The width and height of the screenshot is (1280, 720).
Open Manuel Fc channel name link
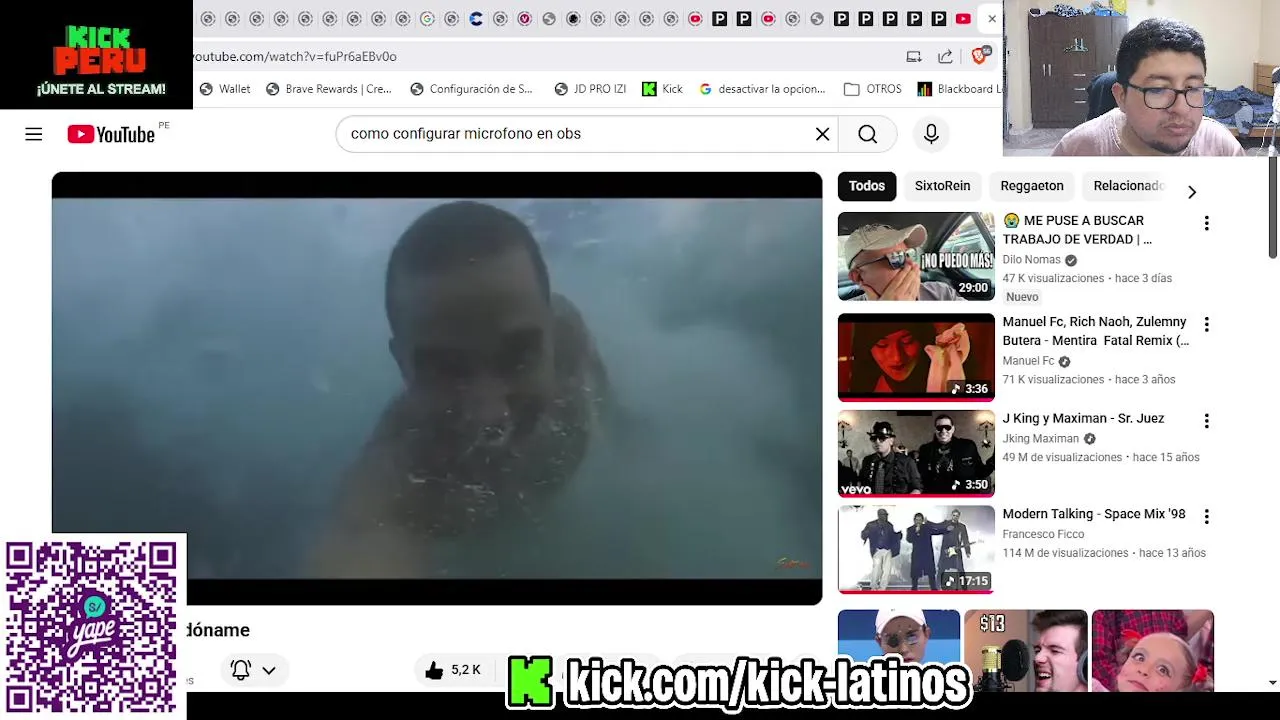point(1028,361)
